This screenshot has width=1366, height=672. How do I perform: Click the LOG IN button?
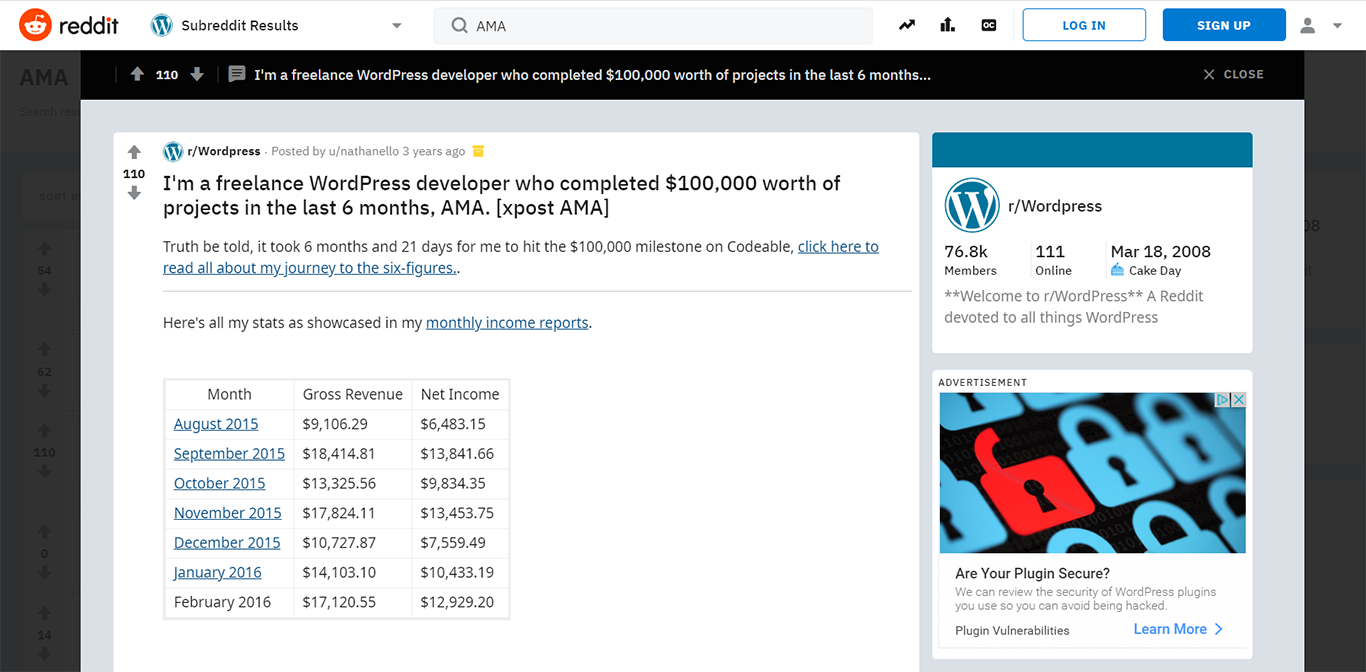pyautogui.click(x=1084, y=25)
